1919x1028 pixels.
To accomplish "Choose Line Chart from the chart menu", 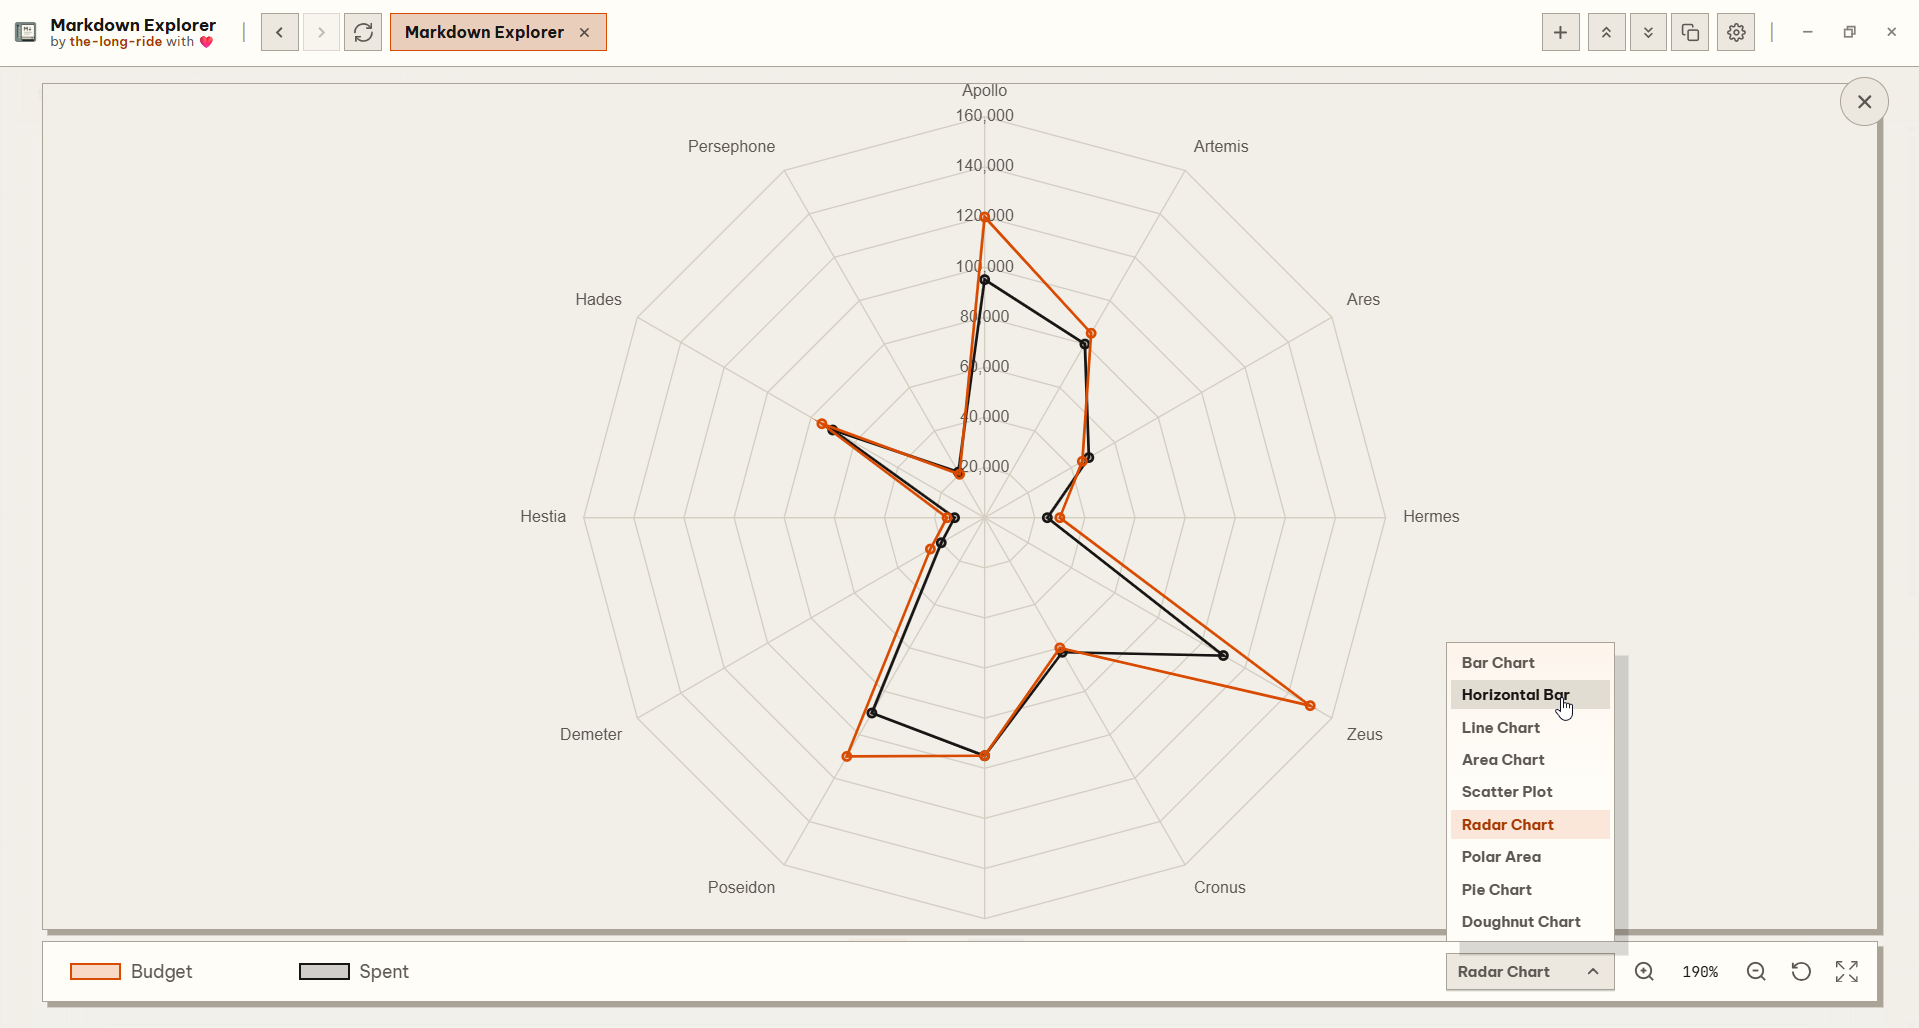I will (x=1530, y=727).
